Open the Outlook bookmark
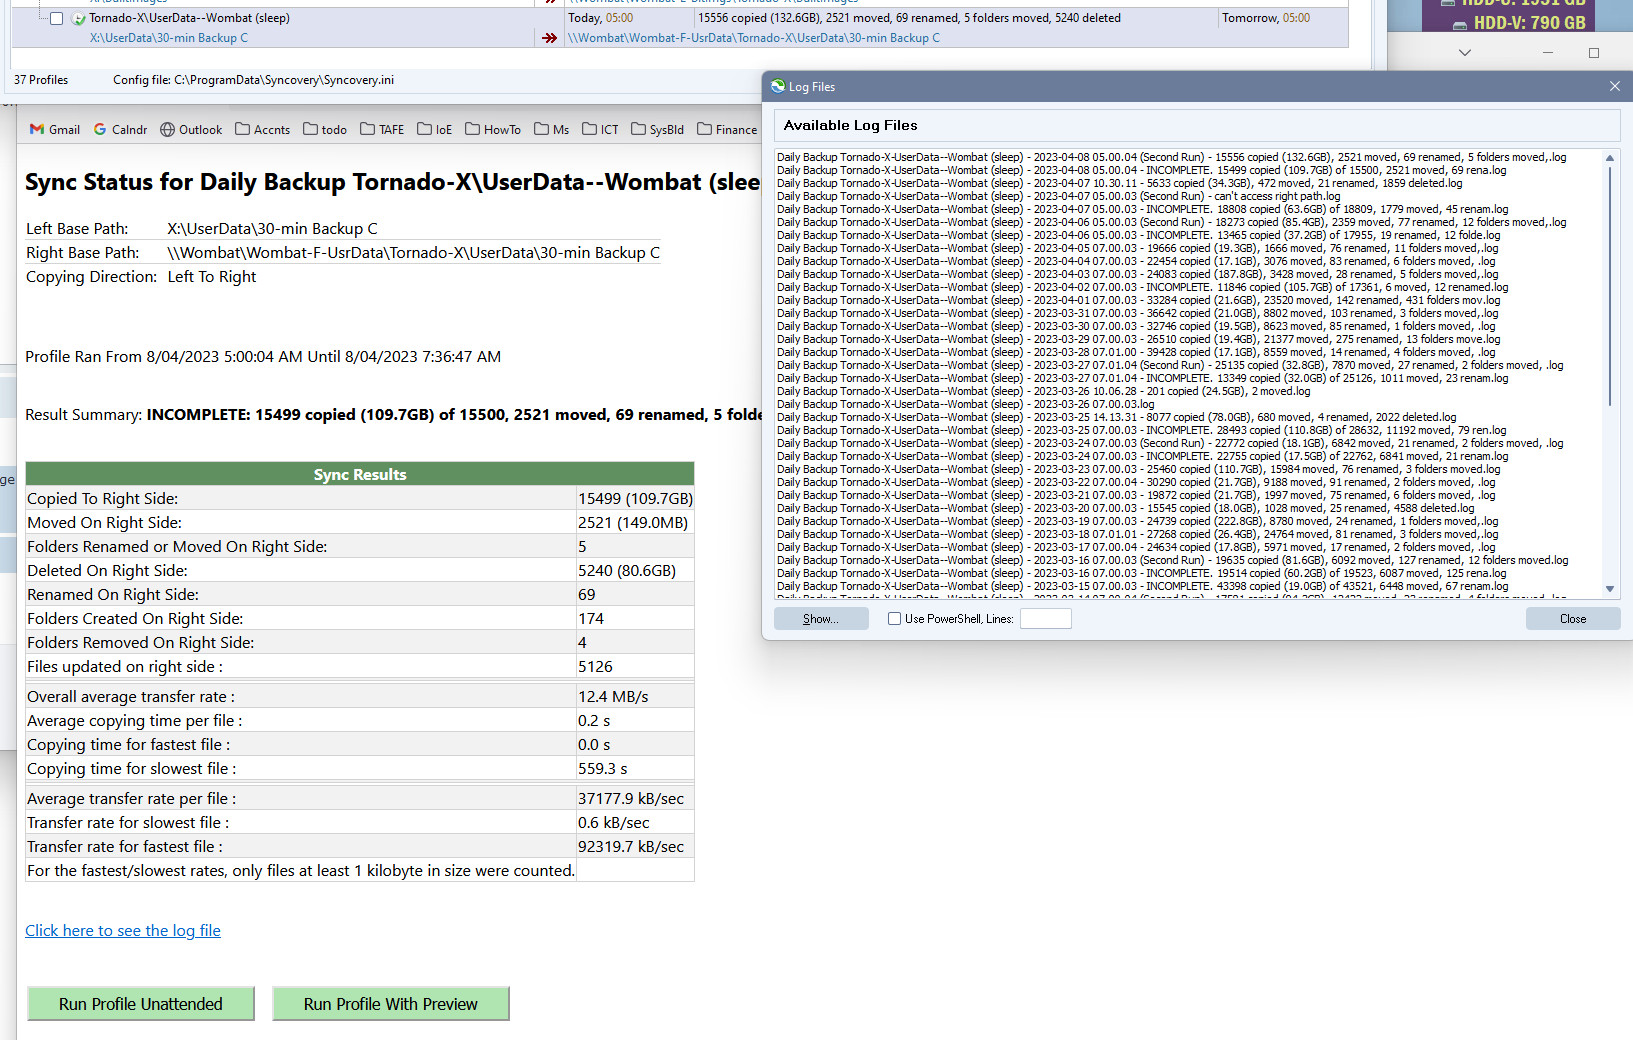Image resolution: width=1633 pixels, height=1040 pixels. coord(191,129)
